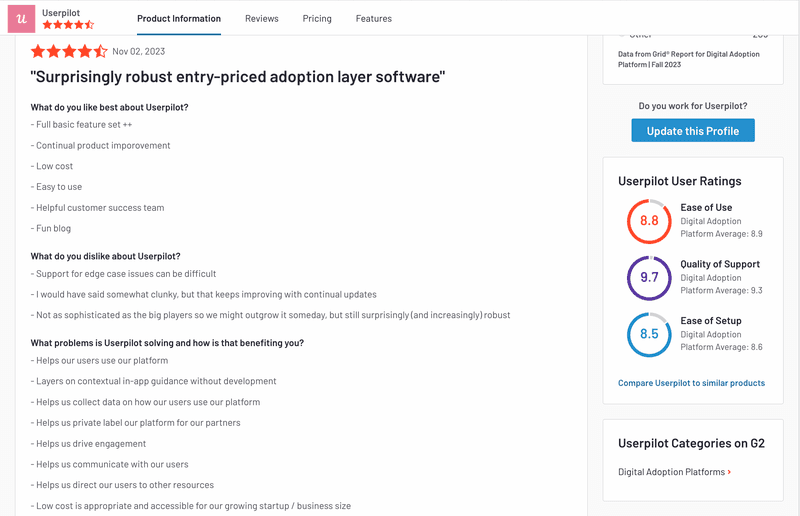Click the Ease of Setup 8.5 gauge

pos(649,334)
